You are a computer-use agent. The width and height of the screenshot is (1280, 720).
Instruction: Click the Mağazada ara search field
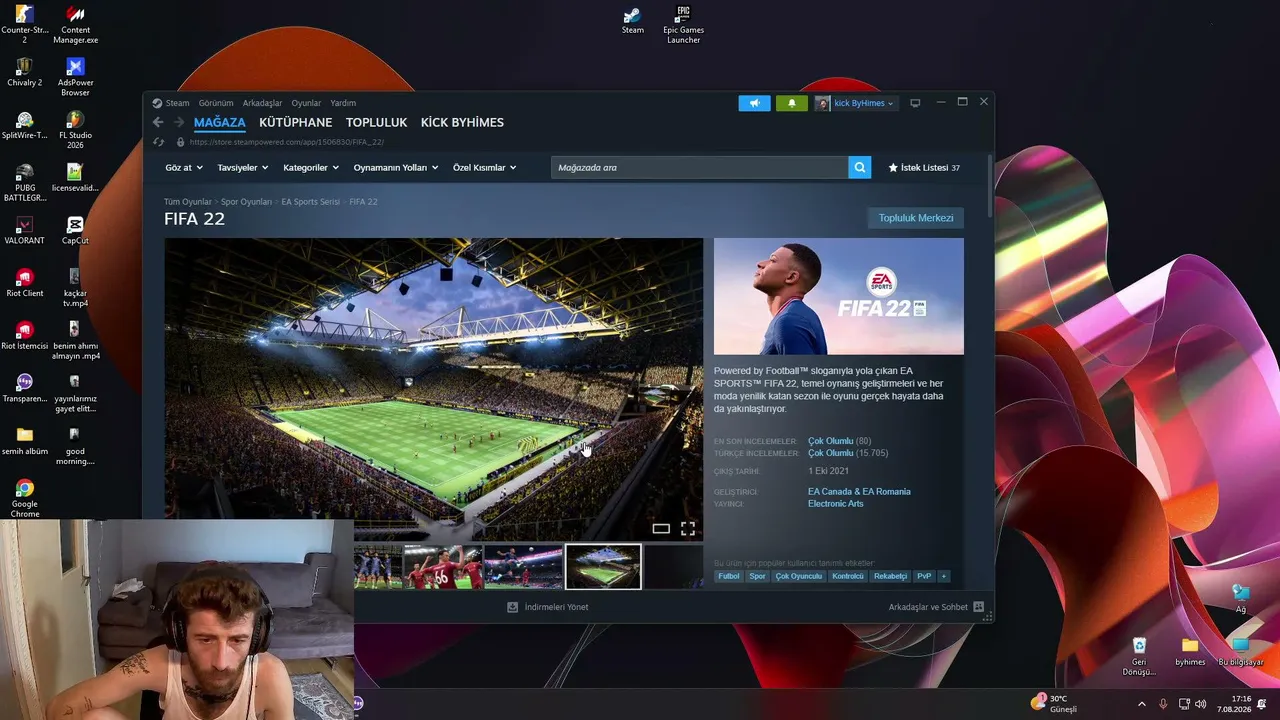pos(699,167)
